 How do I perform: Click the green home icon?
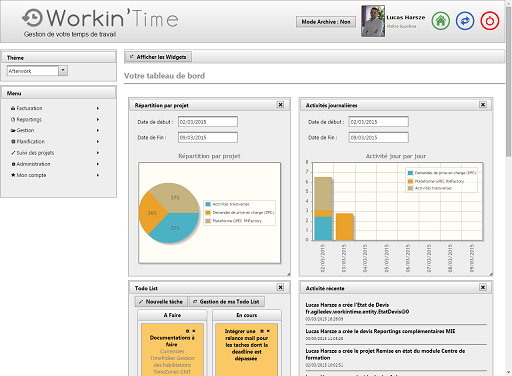[441, 21]
